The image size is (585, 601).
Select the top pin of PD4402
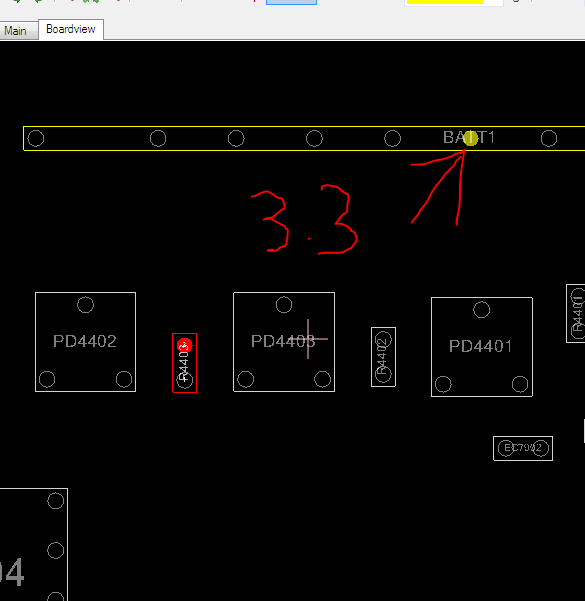point(85,305)
